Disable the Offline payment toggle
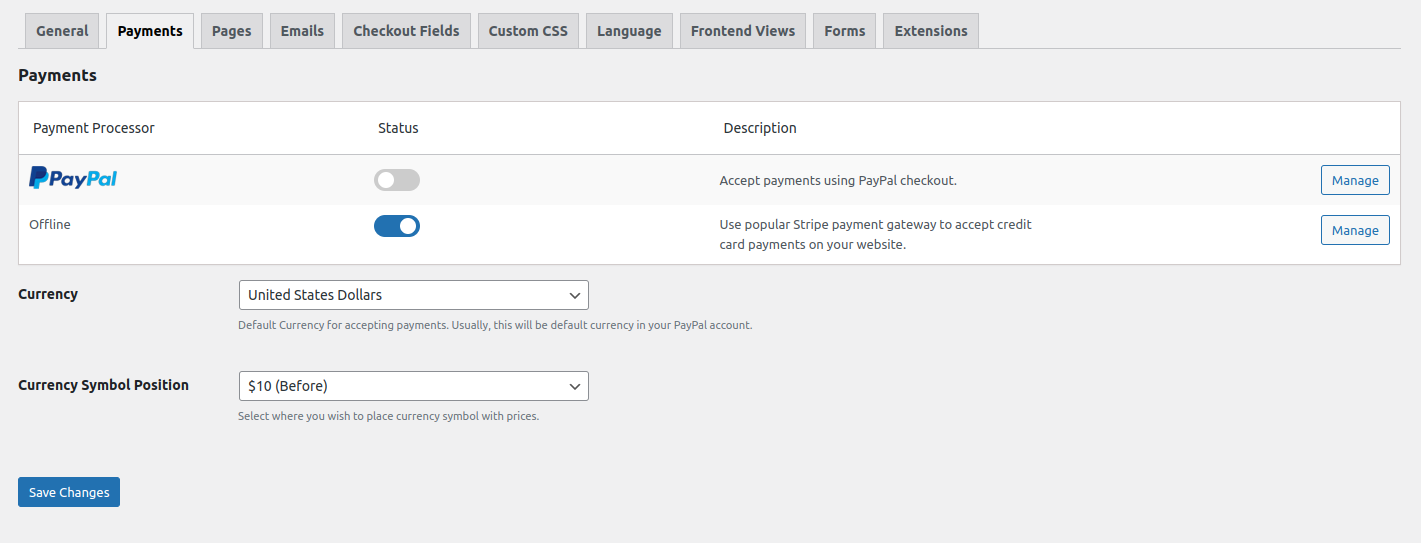 (x=397, y=226)
